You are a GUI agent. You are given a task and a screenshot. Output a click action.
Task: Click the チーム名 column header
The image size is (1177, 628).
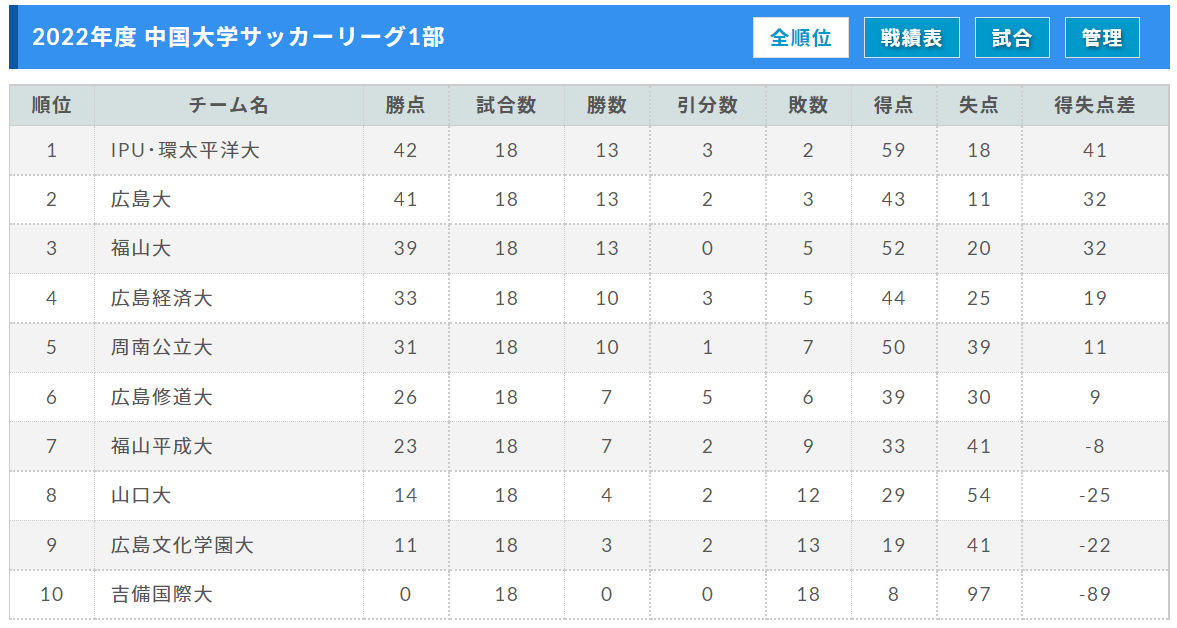229,105
